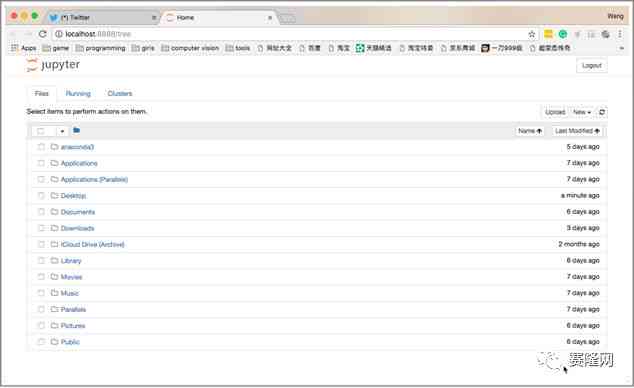The height and width of the screenshot is (388, 634).
Task: Click the site info icon in the address bar
Action: 59,34
